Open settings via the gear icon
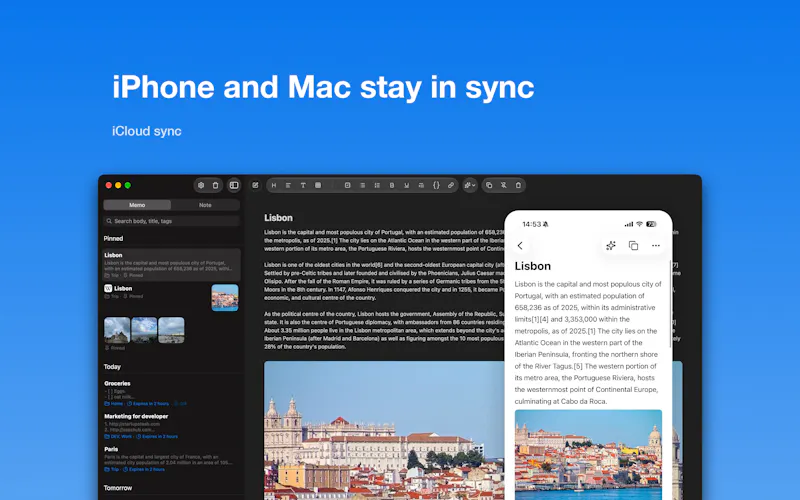 pos(201,185)
